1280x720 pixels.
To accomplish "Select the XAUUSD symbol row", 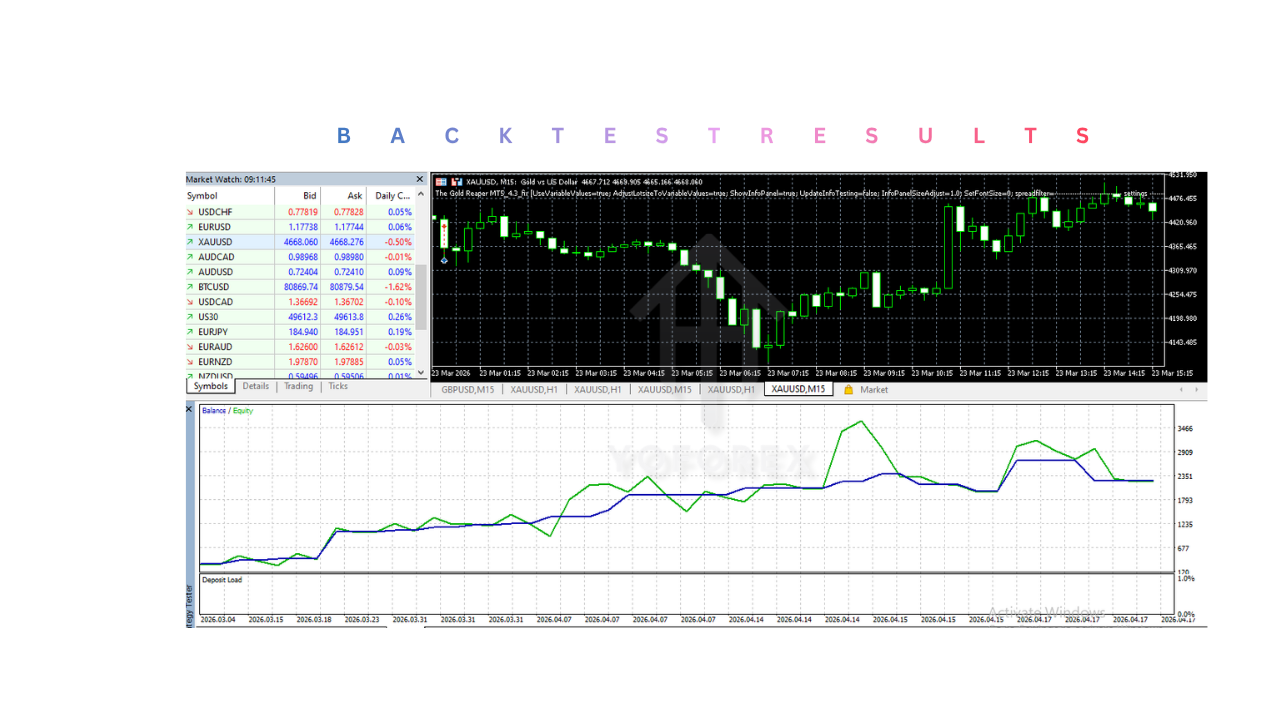I will click(x=301, y=242).
